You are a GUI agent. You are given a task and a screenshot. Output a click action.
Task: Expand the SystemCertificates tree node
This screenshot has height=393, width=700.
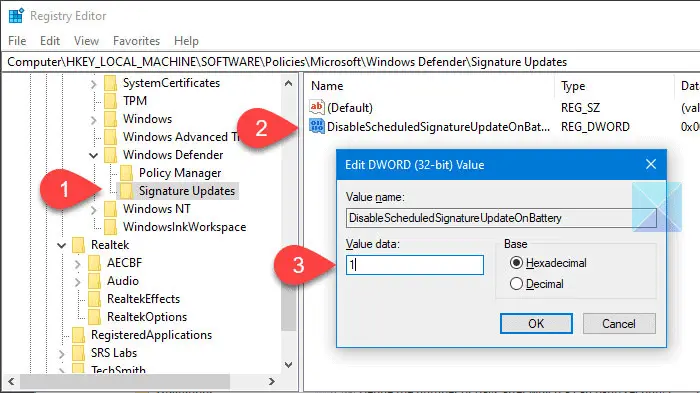point(93,84)
